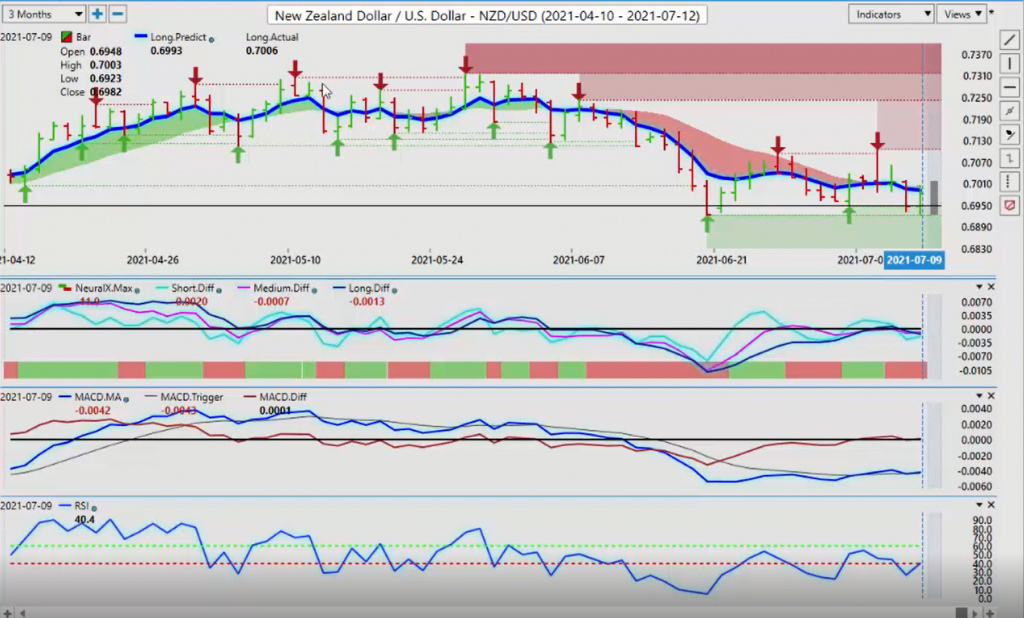The image size is (1024, 618).
Task: Zoom in with the blue plus button
Action: pyautogui.click(x=97, y=14)
